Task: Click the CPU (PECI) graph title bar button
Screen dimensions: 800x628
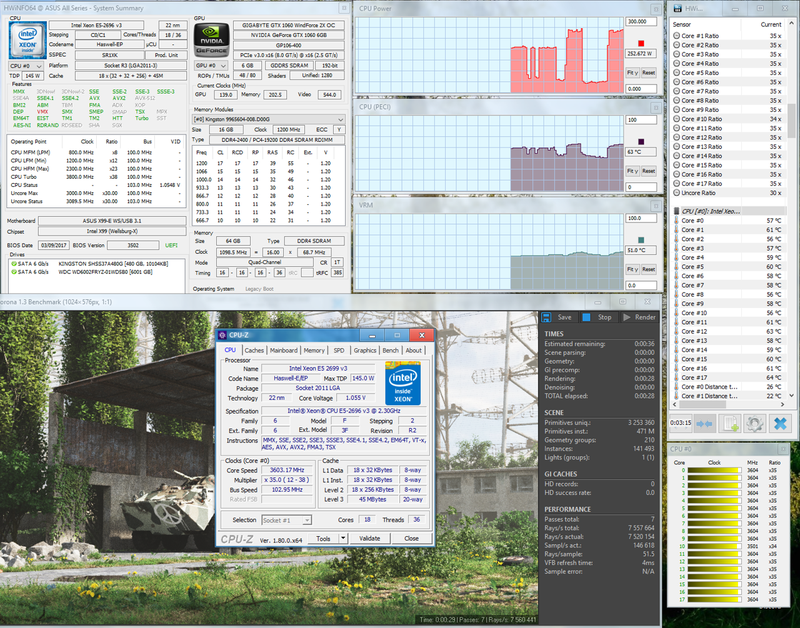Action: [656, 107]
